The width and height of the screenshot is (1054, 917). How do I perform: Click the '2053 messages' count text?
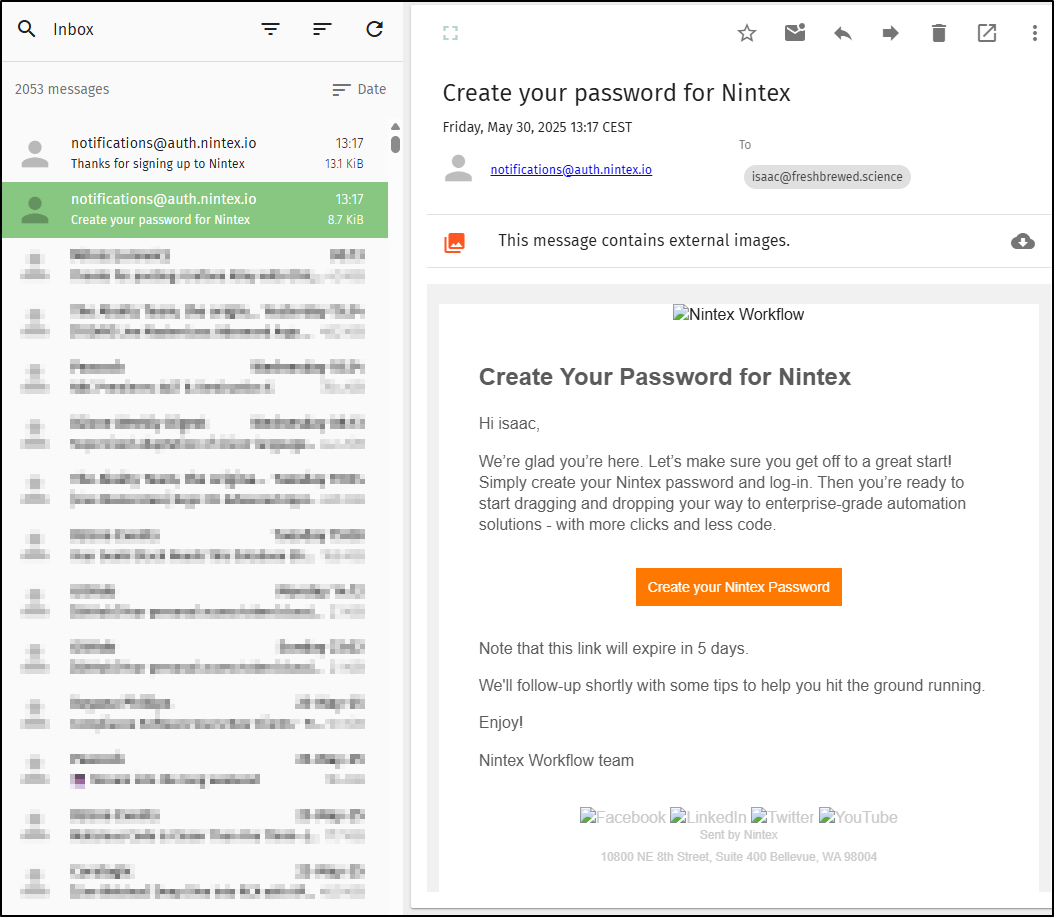[x=62, y=89]
